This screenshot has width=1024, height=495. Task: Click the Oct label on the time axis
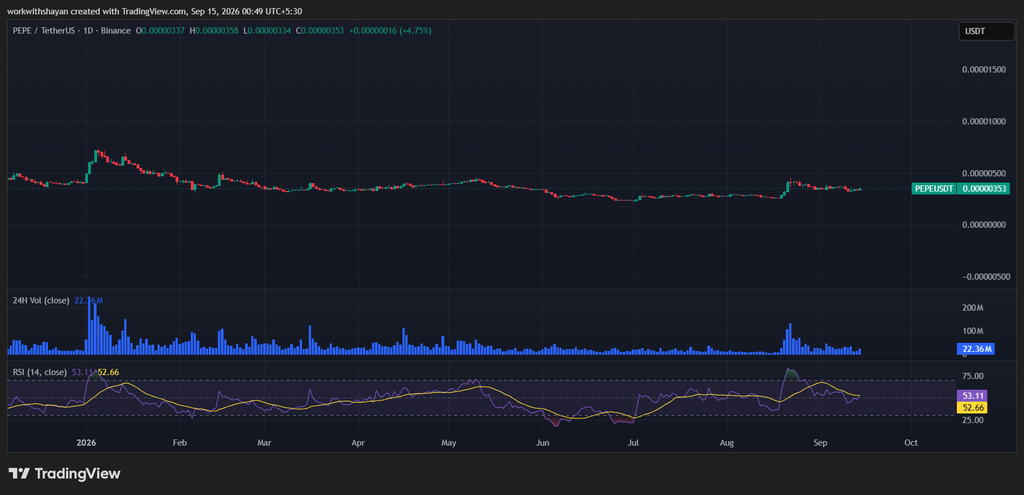pos(911,443)
